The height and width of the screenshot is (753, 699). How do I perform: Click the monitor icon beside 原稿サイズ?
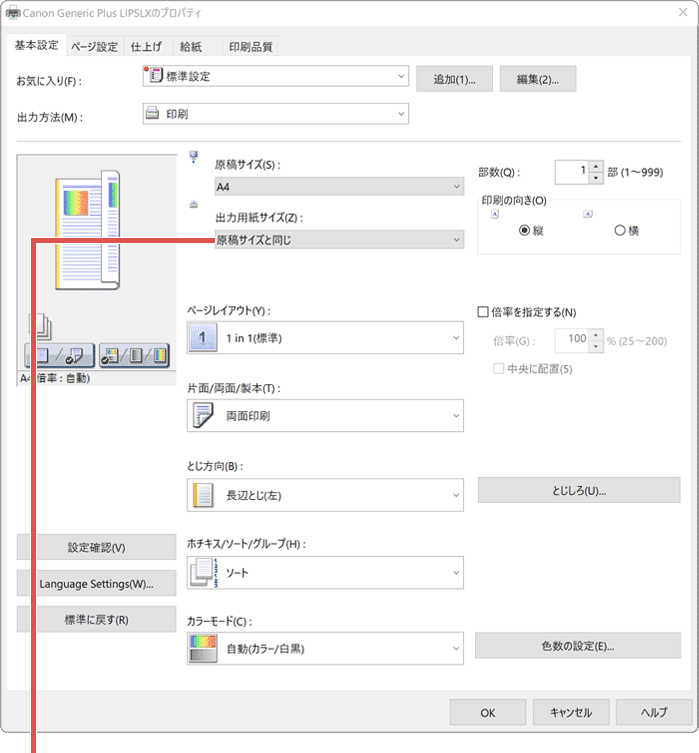[193, 157]
